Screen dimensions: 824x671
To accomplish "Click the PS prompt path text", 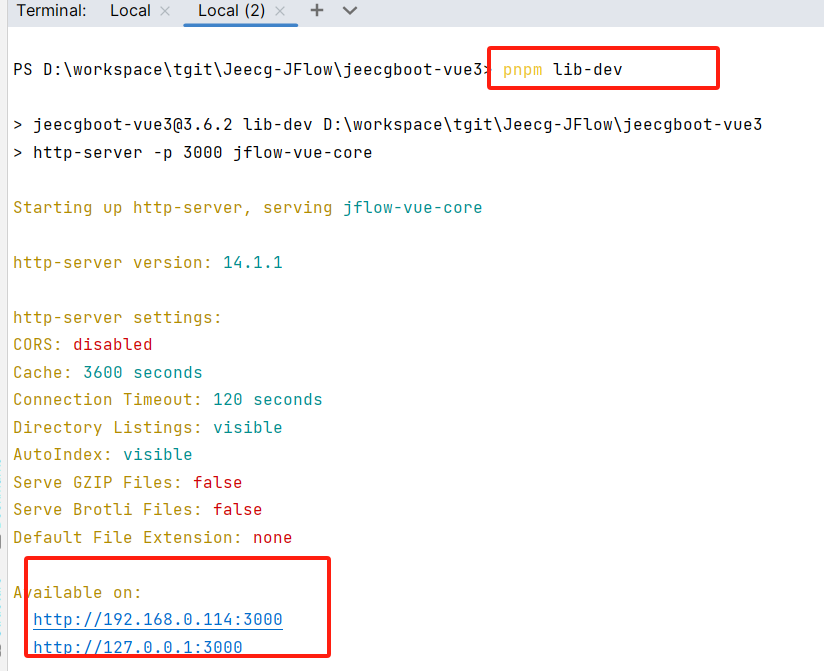I will click(x=250, y=70).
